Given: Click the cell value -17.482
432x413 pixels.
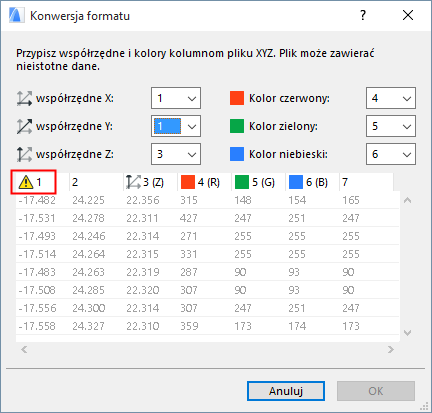Looking at the screenshot, I should coord(37,200).
